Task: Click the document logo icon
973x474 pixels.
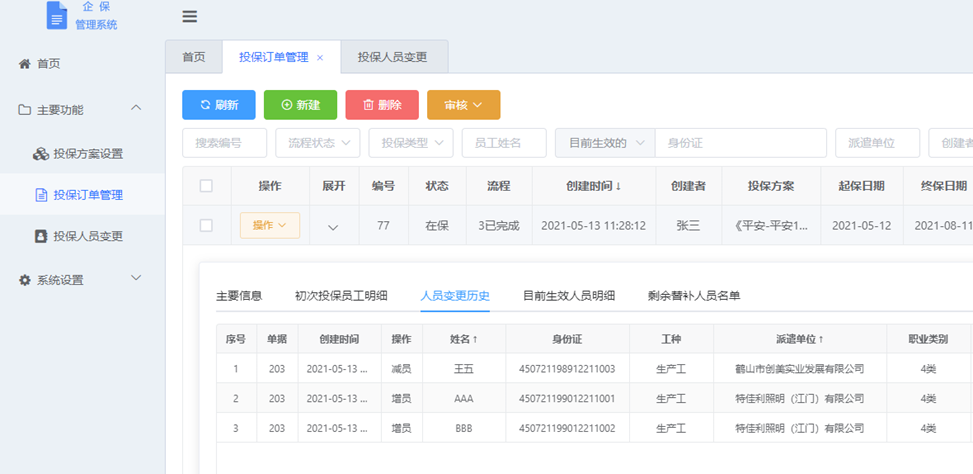Action: coord(57,15)
